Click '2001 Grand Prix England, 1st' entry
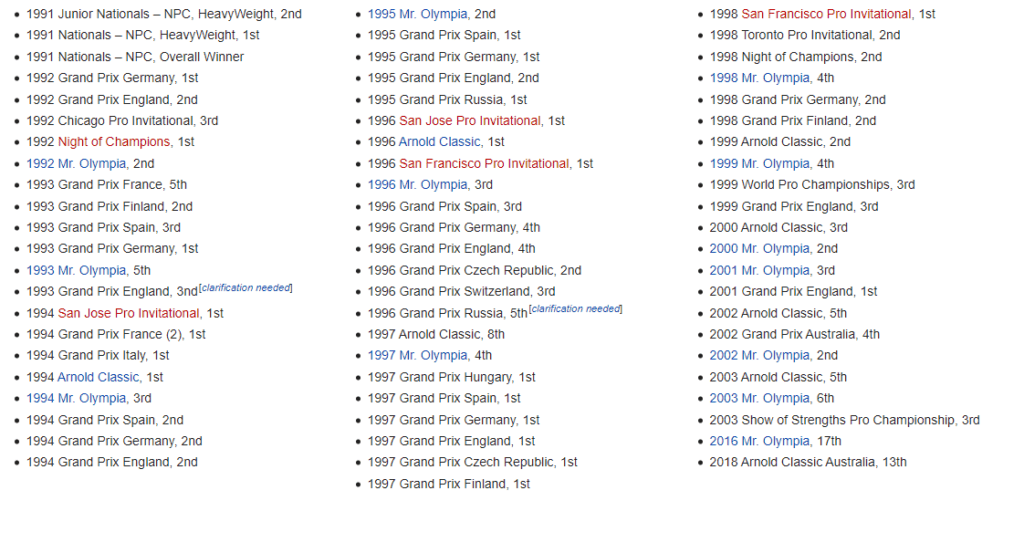This screenshot has width=1024, height=553. [x=793, y=291]
